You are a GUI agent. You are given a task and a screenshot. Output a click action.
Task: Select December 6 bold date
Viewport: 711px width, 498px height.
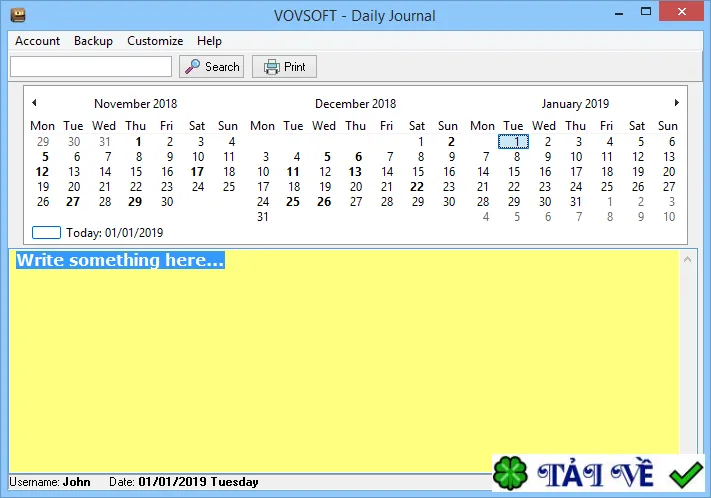click(x=359, y=157)
